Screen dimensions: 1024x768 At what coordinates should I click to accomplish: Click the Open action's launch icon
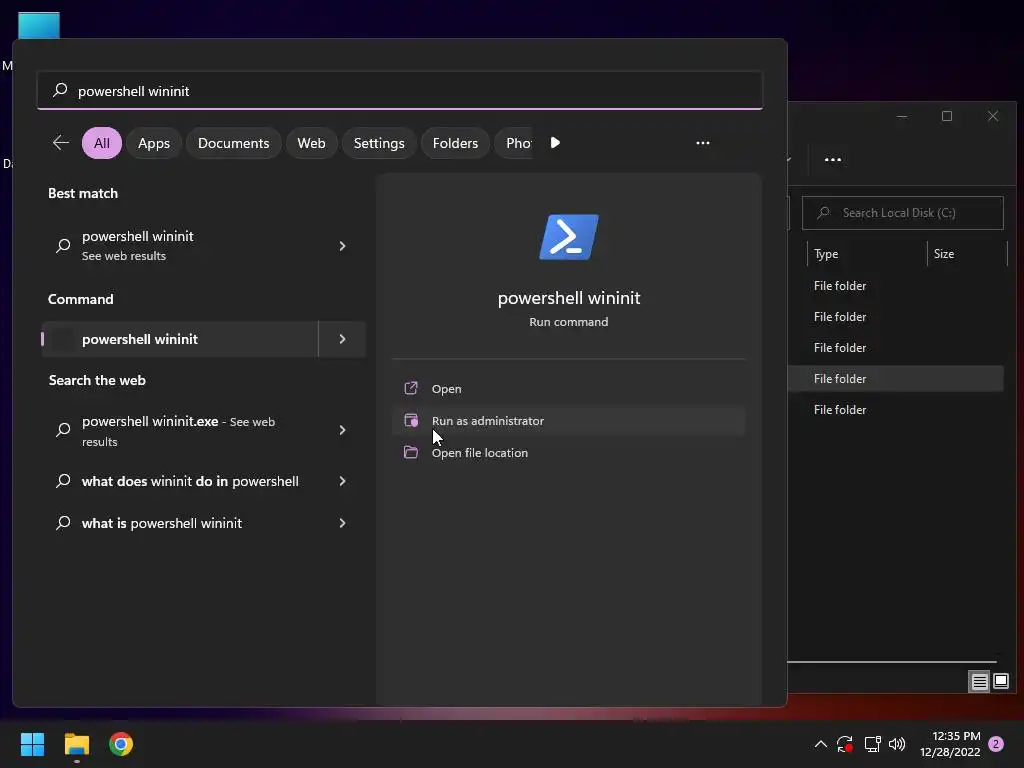(411, 388)
